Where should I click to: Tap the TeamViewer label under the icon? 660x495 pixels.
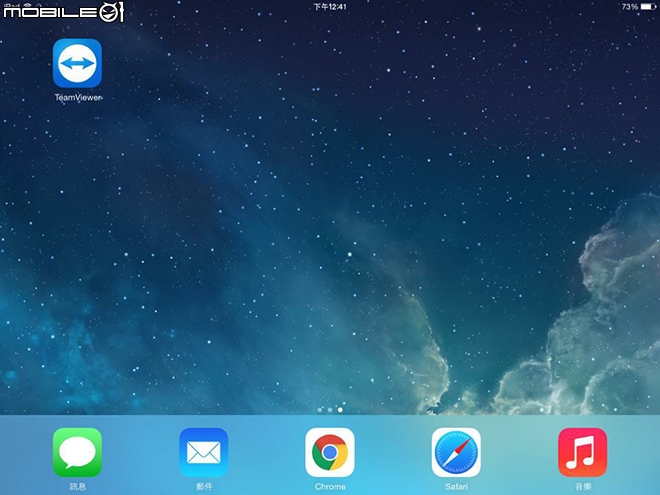click(x=78, y=97)
